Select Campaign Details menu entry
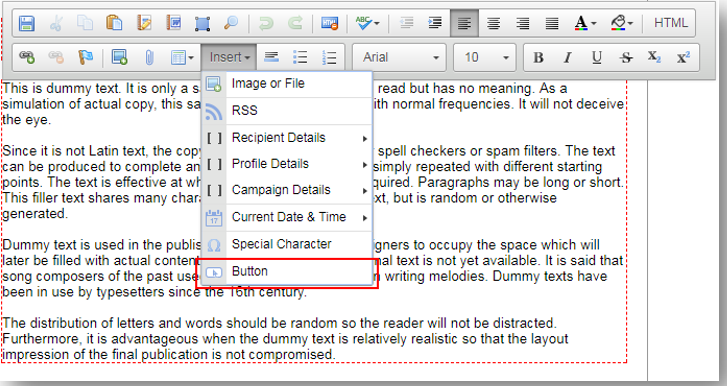Image resolution: width=727 pixels, height=386 pixels. coord(287,190)
